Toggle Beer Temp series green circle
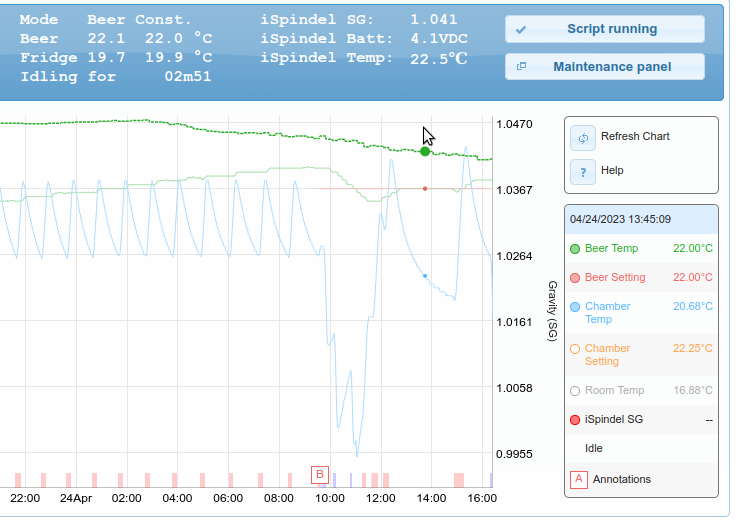The width and height of the screenshot is (752, 523). pyautogui.click(x=575, y=249)
